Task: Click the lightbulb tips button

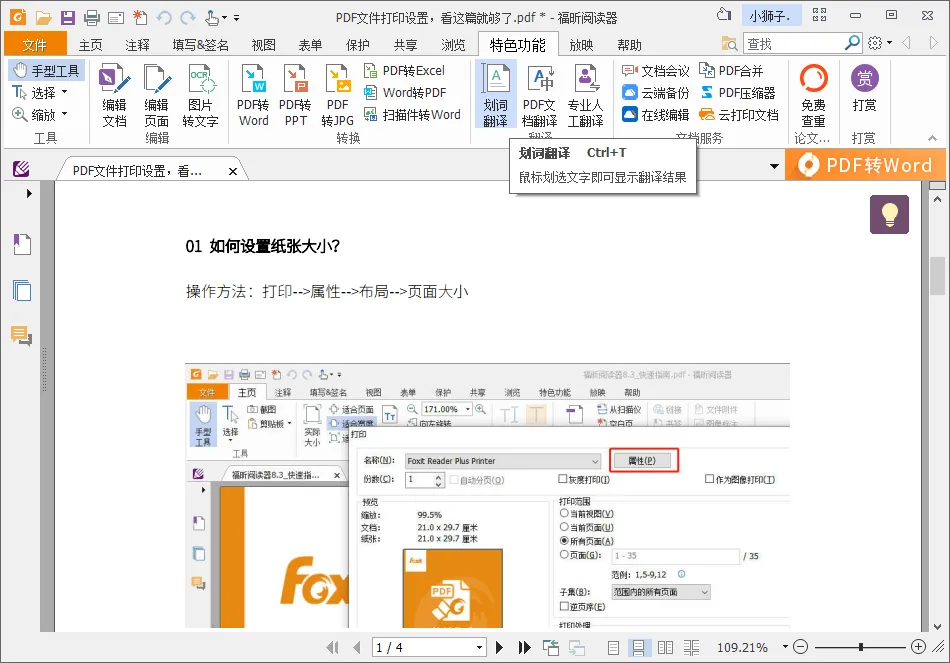Action: pyautogui.click(x=889, y=215)
